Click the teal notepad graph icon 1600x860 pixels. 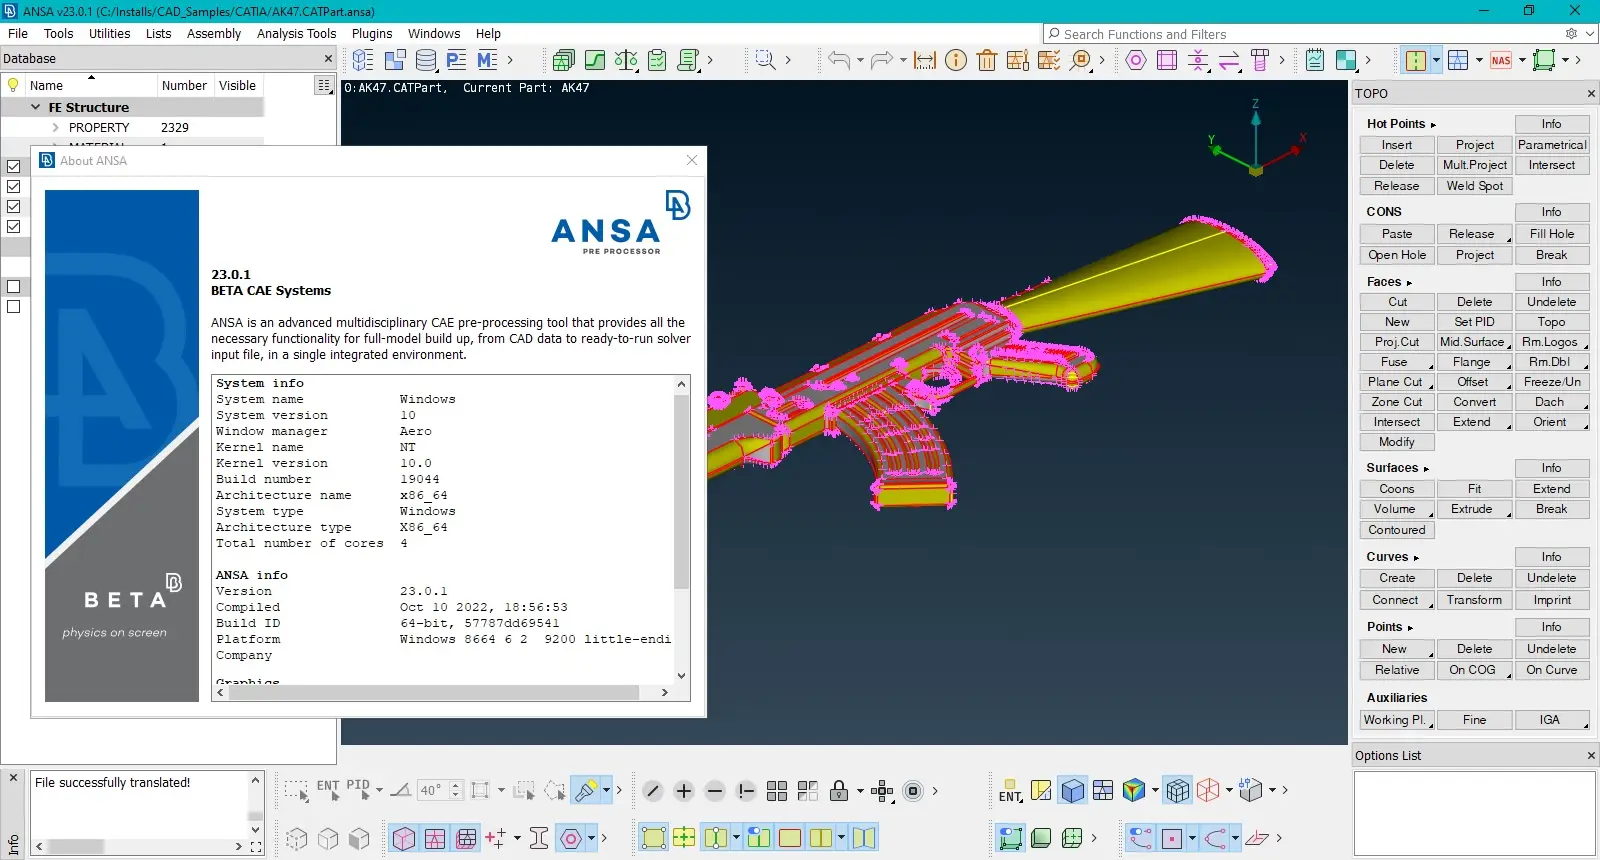coord(1315,60)
